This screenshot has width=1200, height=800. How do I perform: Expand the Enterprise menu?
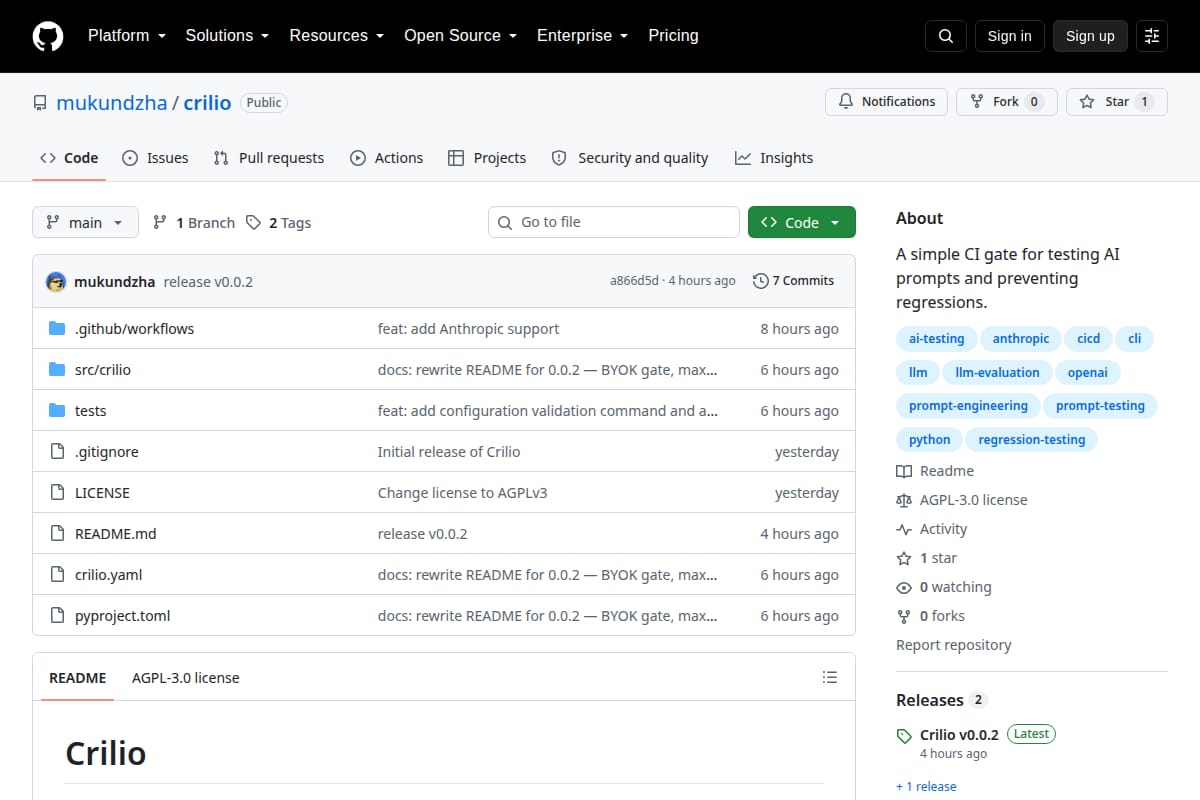click(x=582, y=35)
